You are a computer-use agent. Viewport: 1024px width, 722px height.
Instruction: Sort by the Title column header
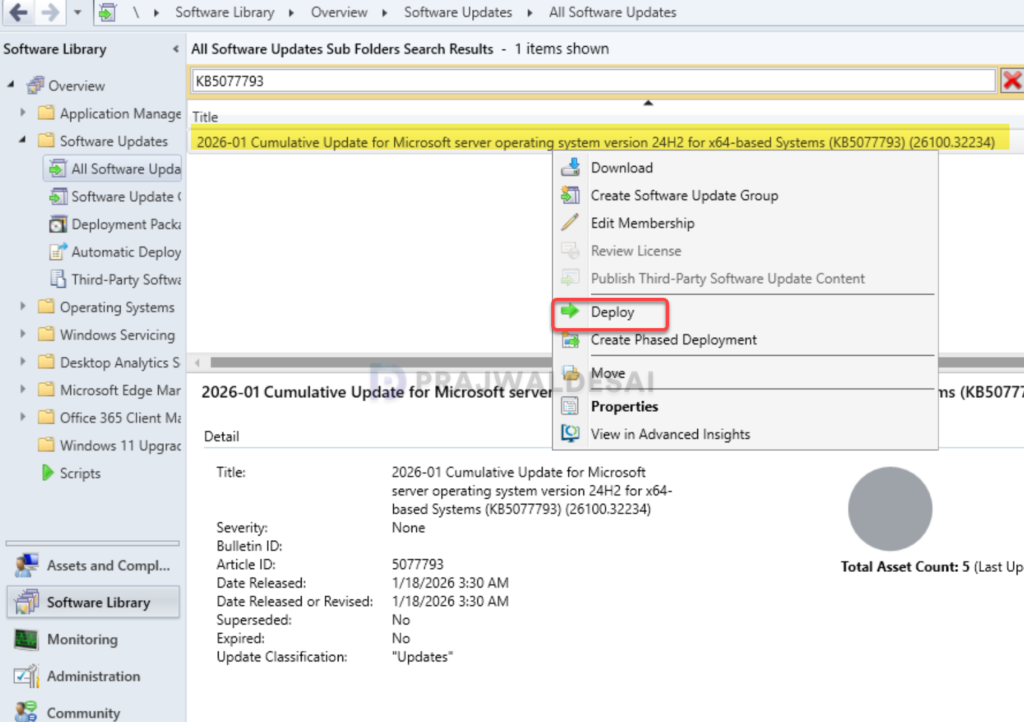pyautogui.click(x=205, y=117)
